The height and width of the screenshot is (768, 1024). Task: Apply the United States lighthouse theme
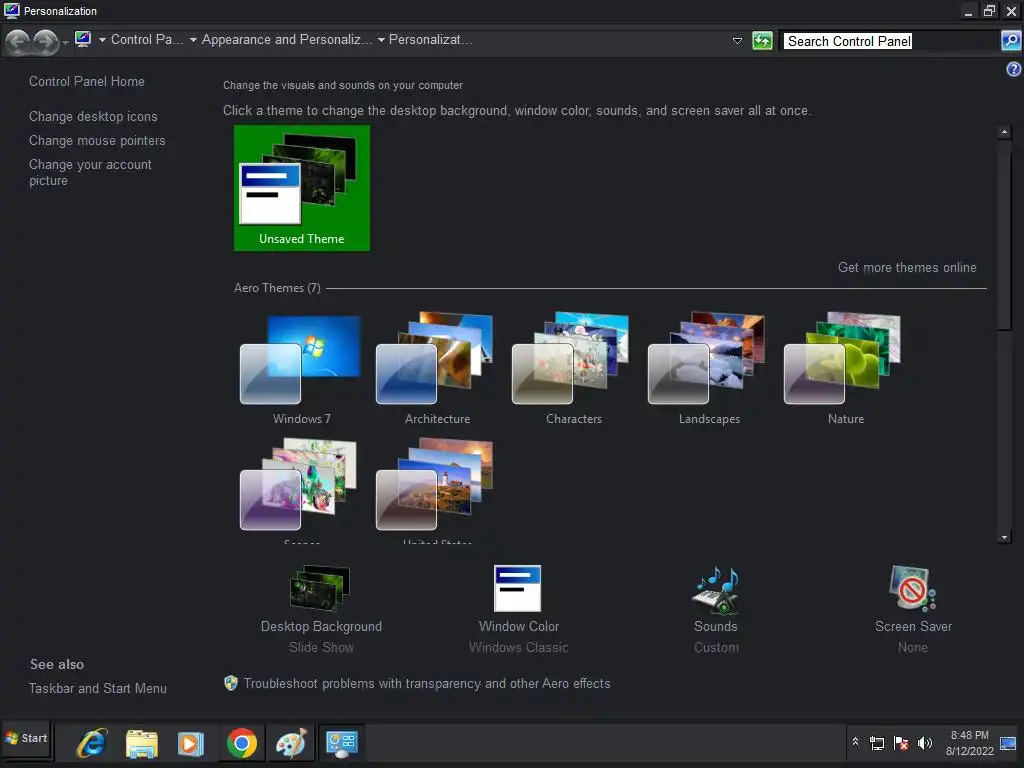[437, 490]
